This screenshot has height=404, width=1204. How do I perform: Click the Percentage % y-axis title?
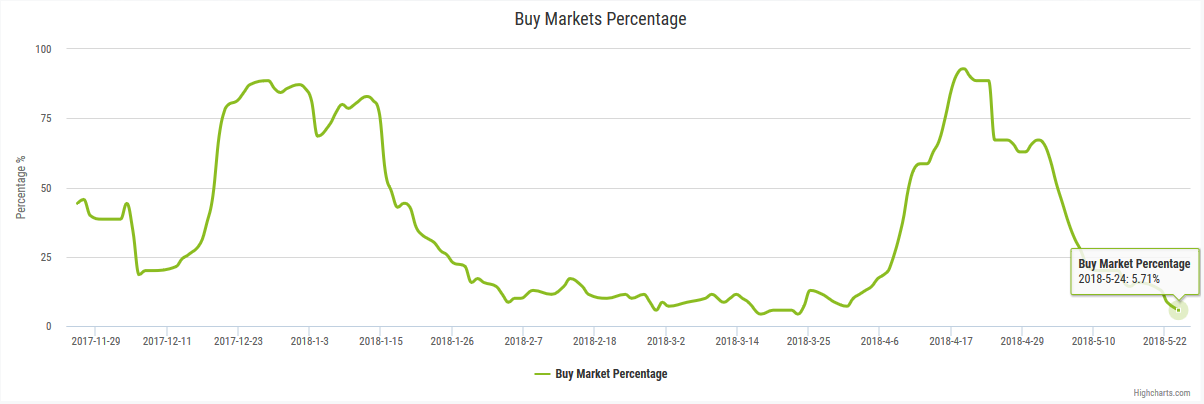[20, 188]
